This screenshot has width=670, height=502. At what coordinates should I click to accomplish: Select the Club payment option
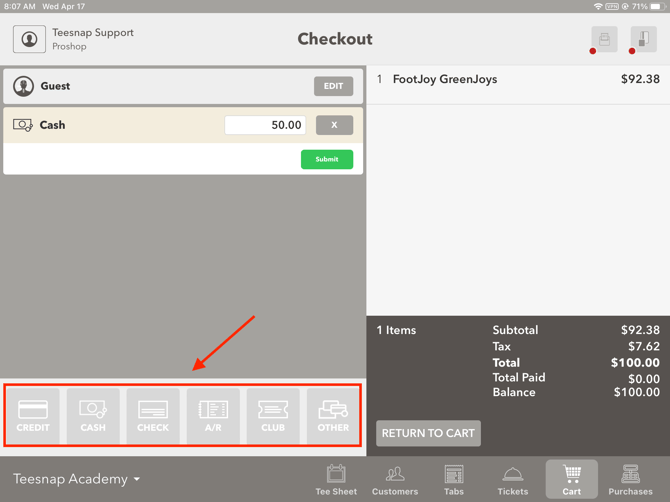point(273,415)
